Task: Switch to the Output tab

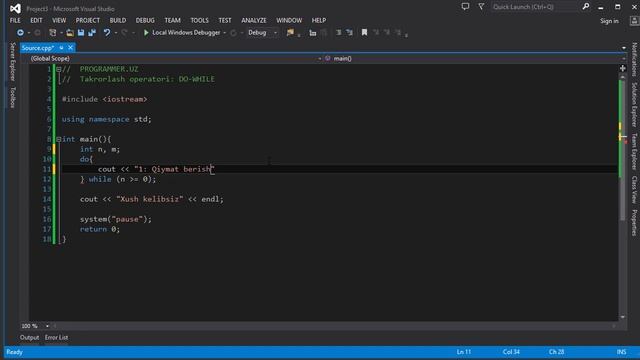Action: click(29, 338)
